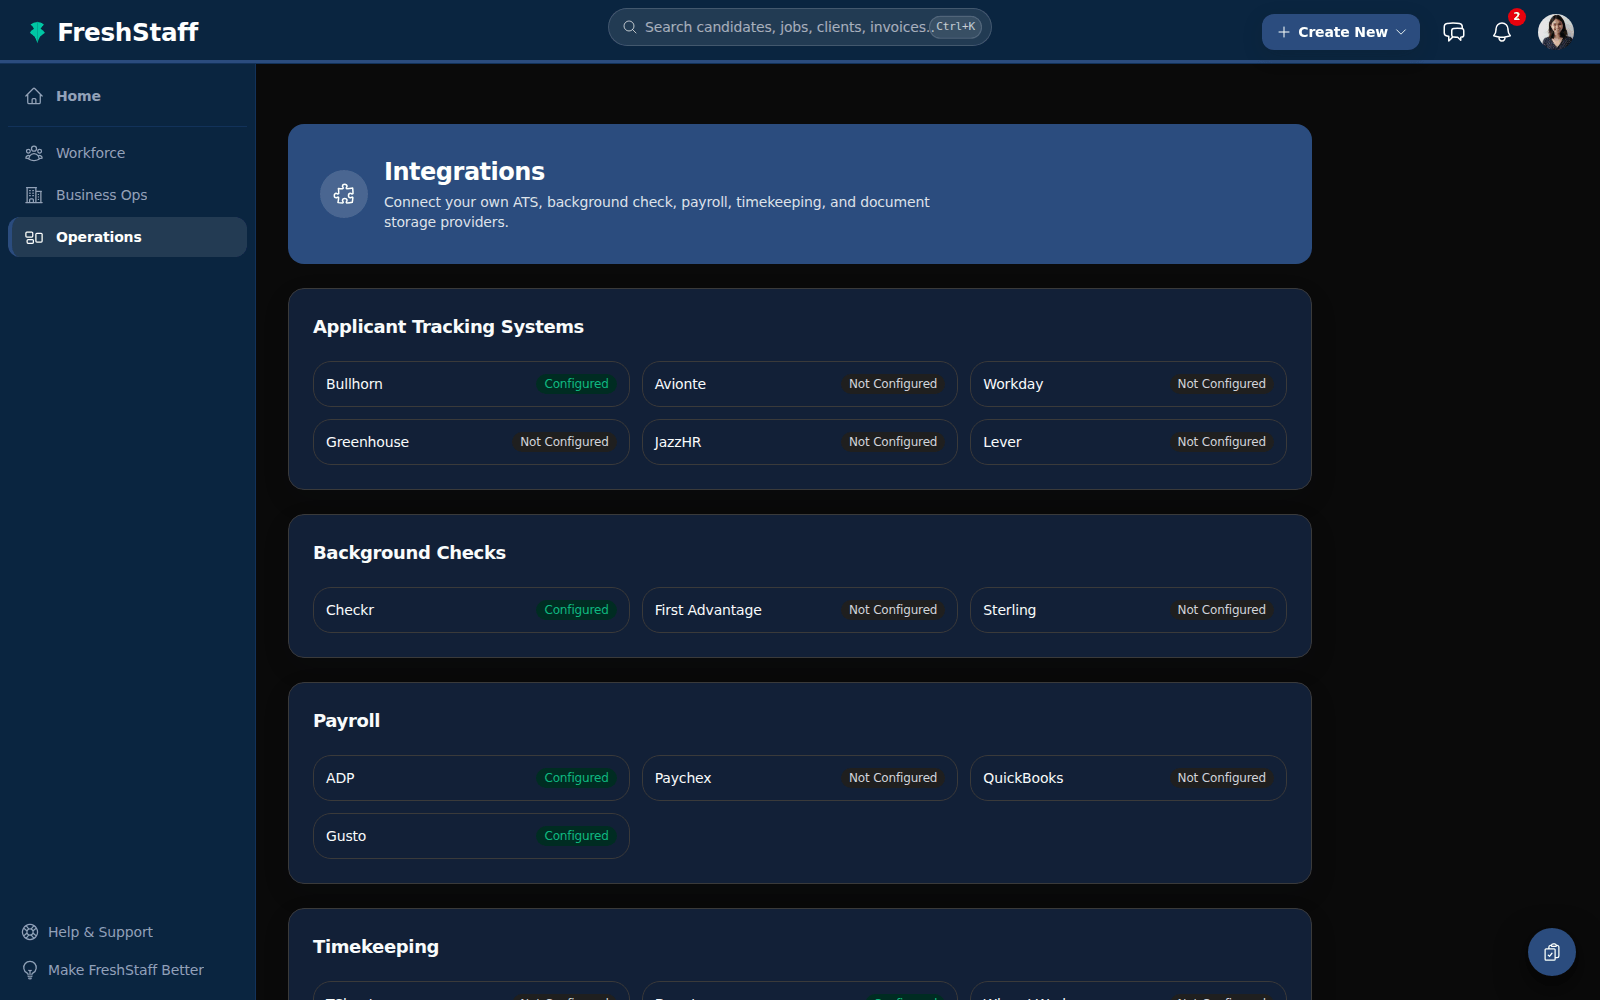Open the notifications bell
This screenshot has height=1000, width=1600.
coord(1502,32)
